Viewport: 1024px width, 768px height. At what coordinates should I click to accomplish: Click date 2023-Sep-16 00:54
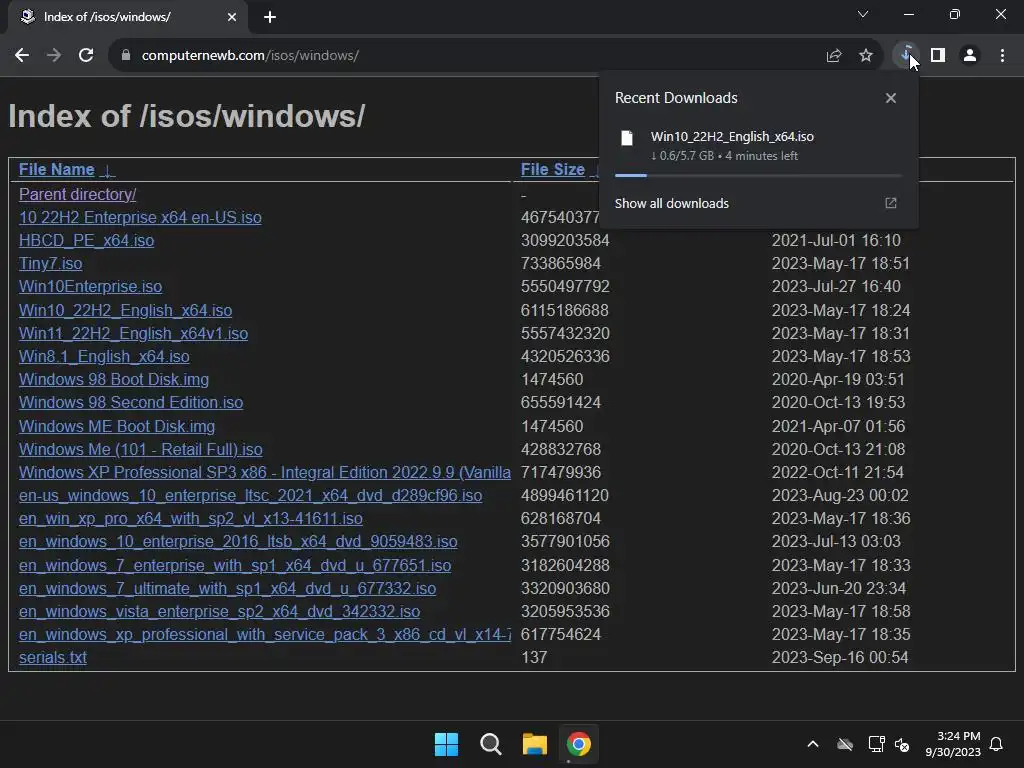click(840, 657)
